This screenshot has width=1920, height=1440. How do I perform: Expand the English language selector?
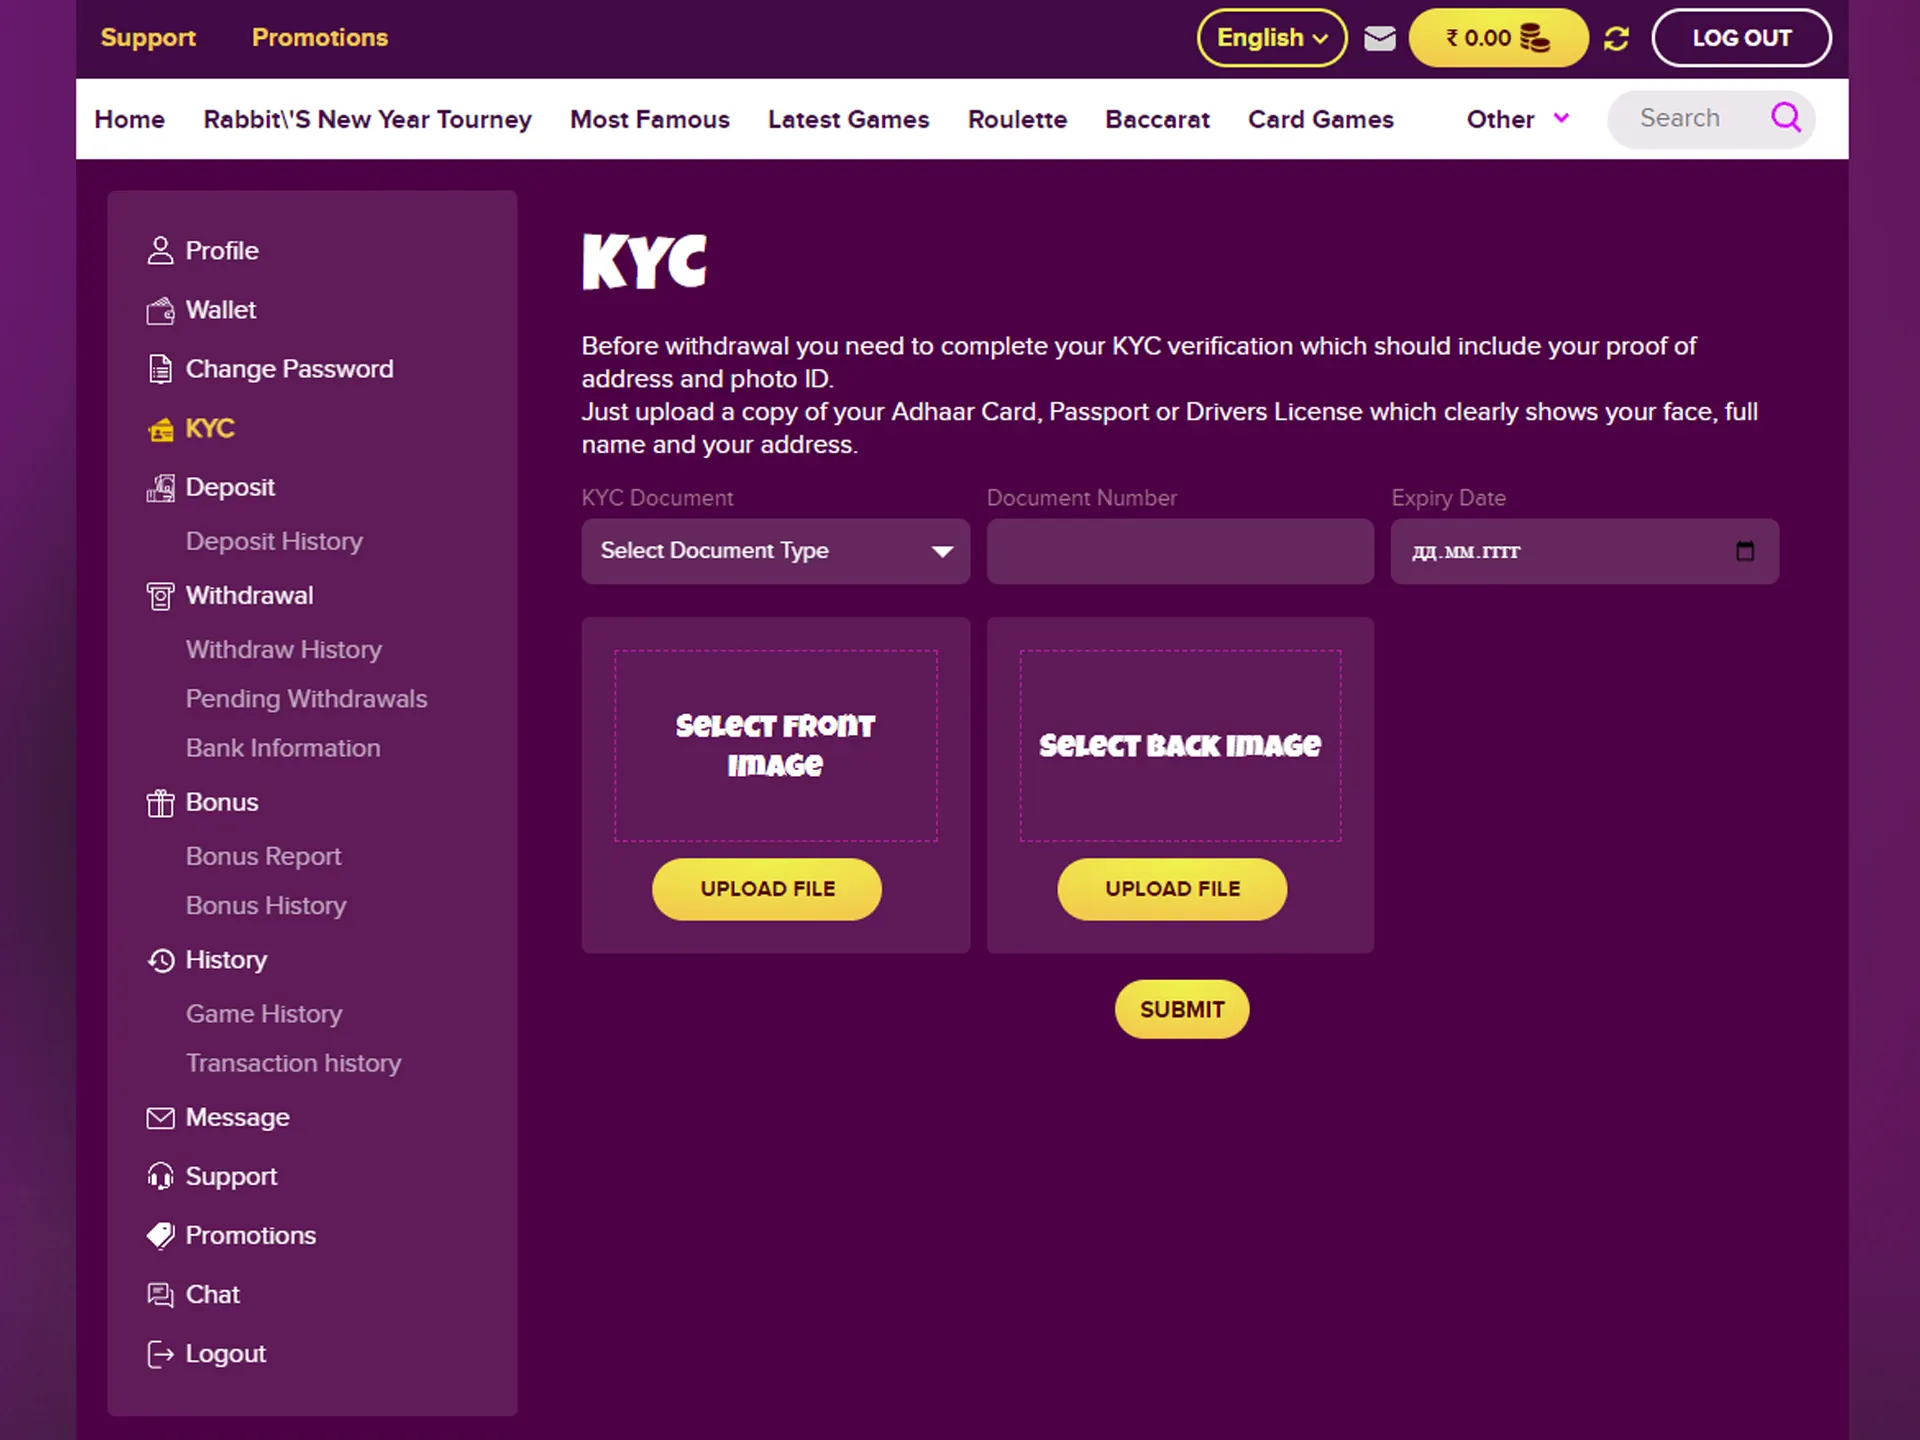coord(1271,38)
